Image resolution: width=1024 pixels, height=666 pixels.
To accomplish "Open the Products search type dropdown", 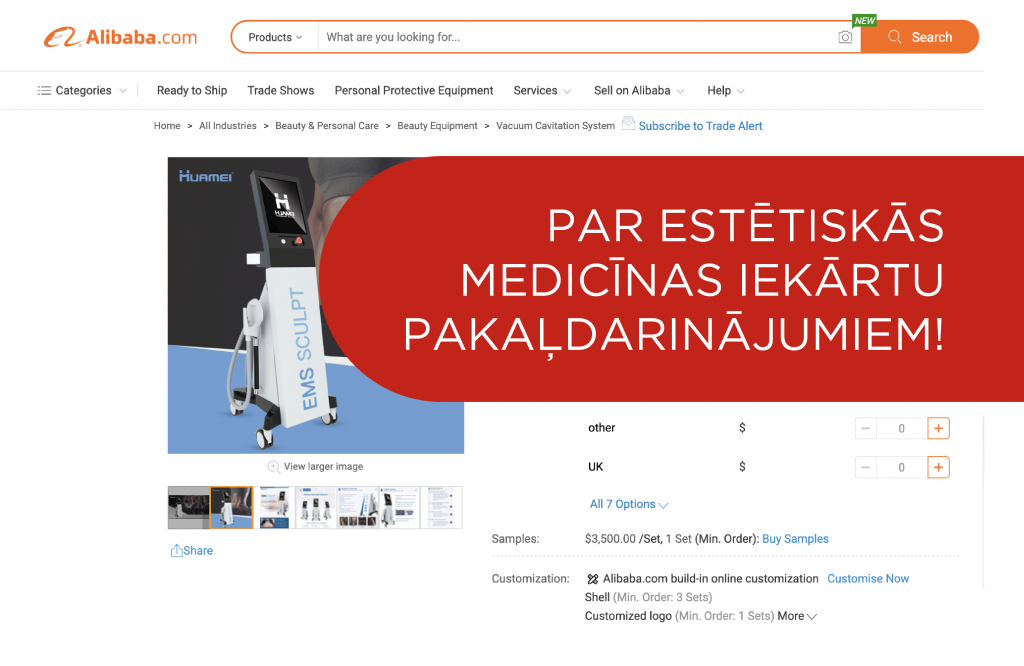I will pos(275,37).
